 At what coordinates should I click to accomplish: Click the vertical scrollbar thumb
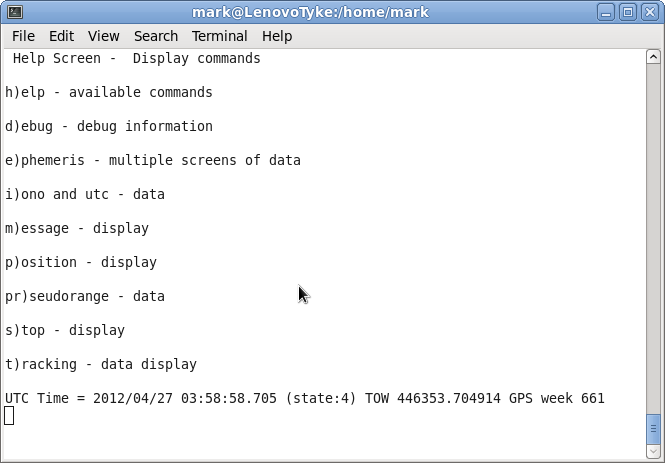[654, 428]
